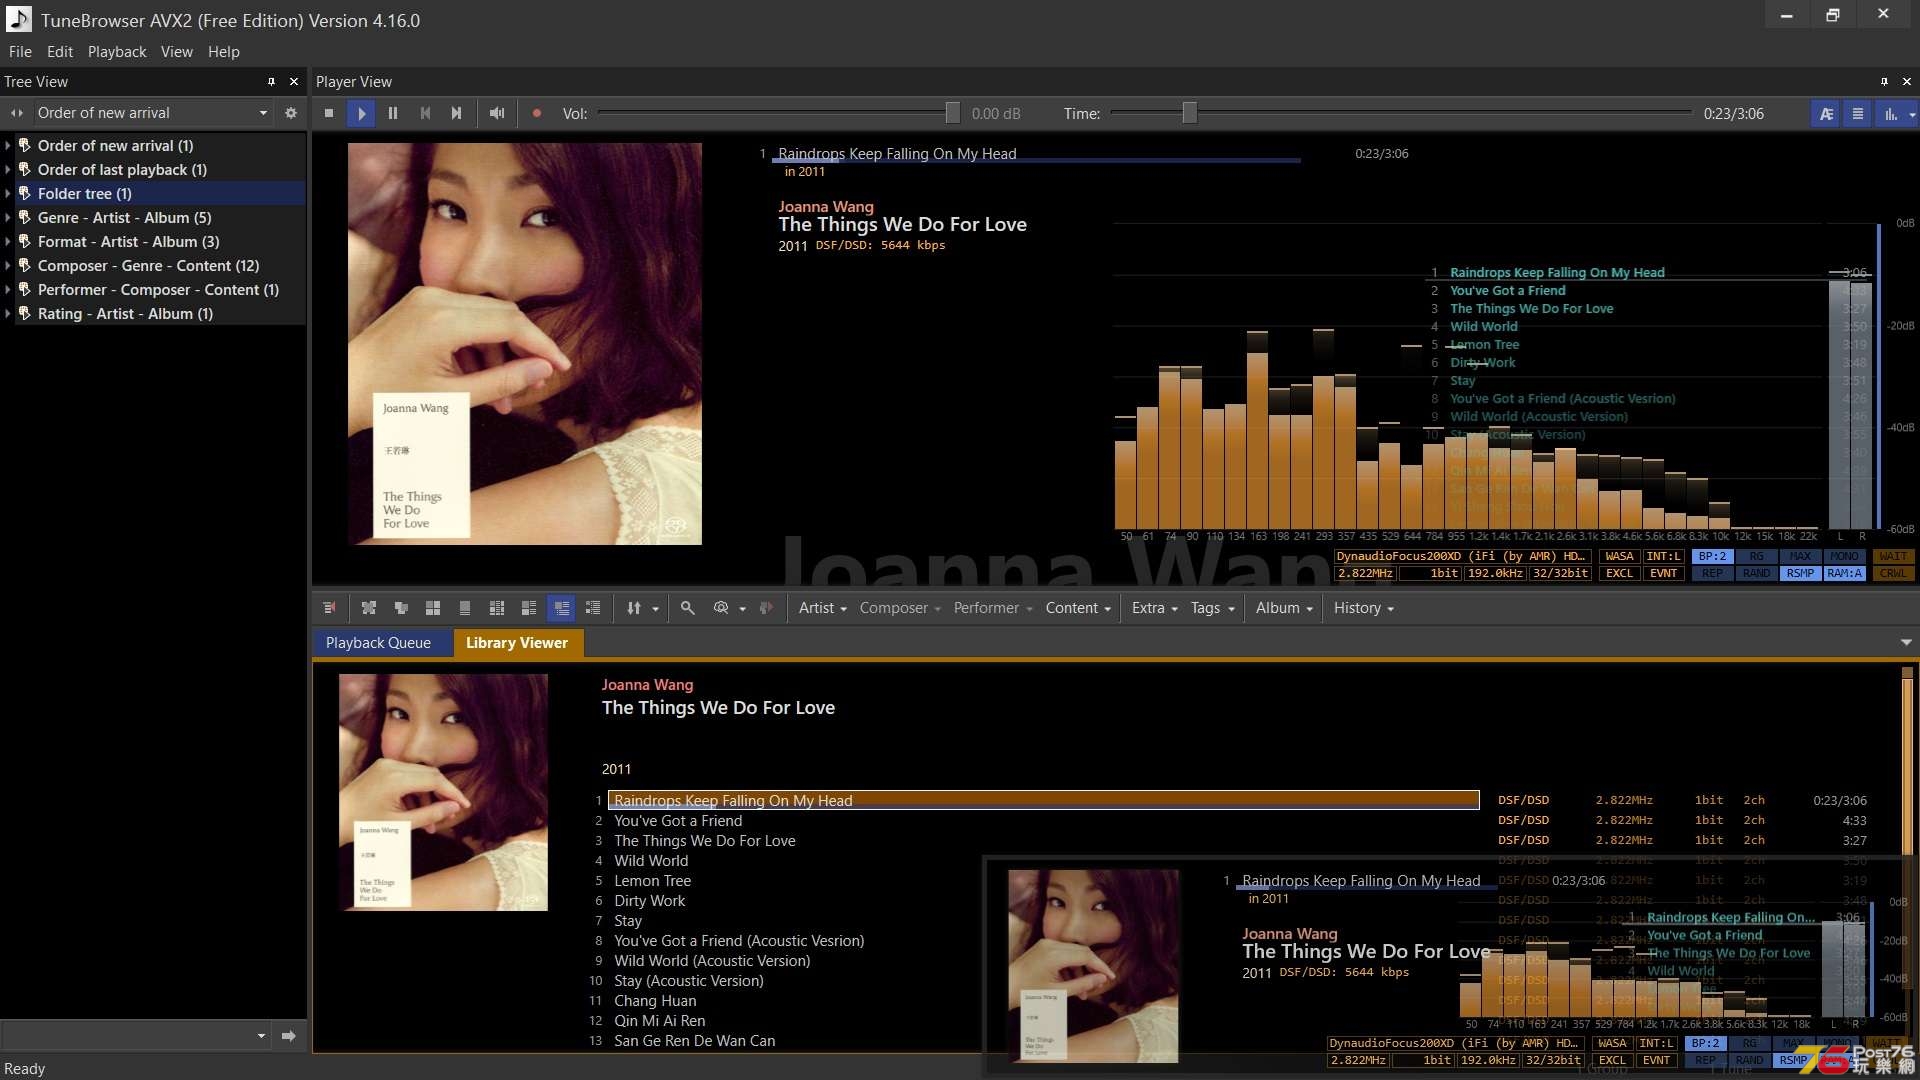
Task: Select the cover grid view icon
Action: tap(433, 608)
